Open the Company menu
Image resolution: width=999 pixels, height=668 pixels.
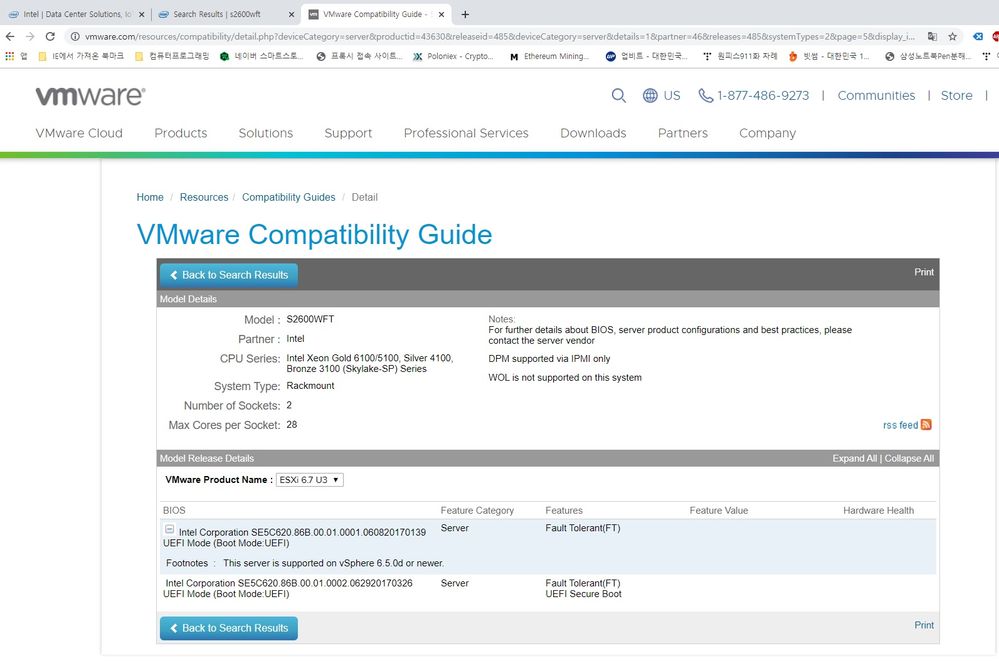click(x=767, y=133)
